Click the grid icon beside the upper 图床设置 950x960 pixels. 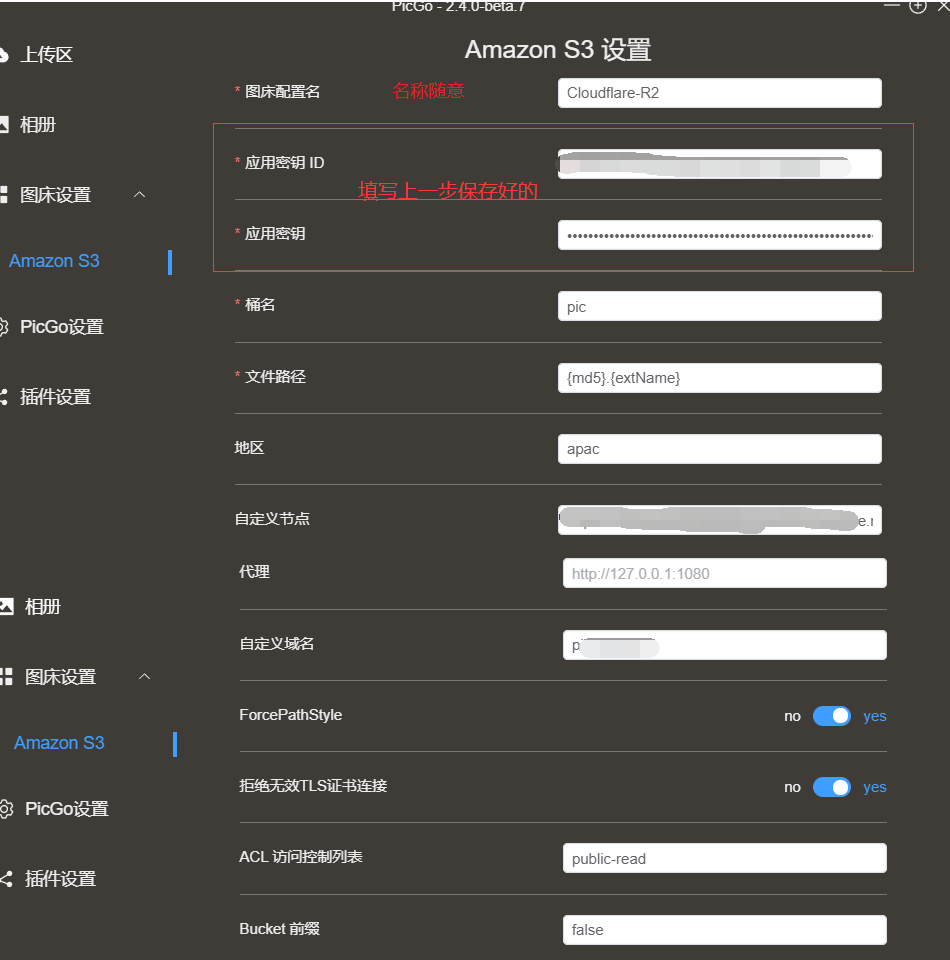[x=4, y=195]
